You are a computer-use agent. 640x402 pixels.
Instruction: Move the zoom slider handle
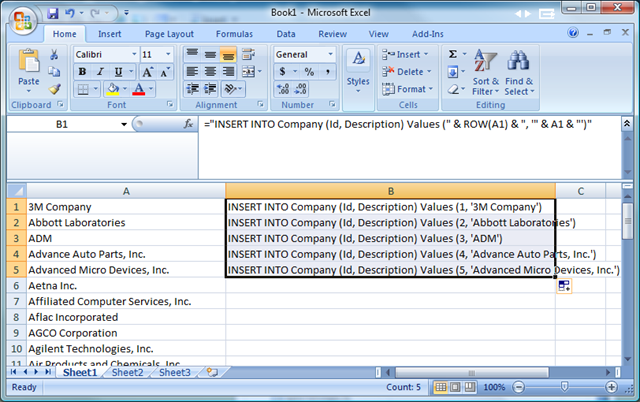564,386
